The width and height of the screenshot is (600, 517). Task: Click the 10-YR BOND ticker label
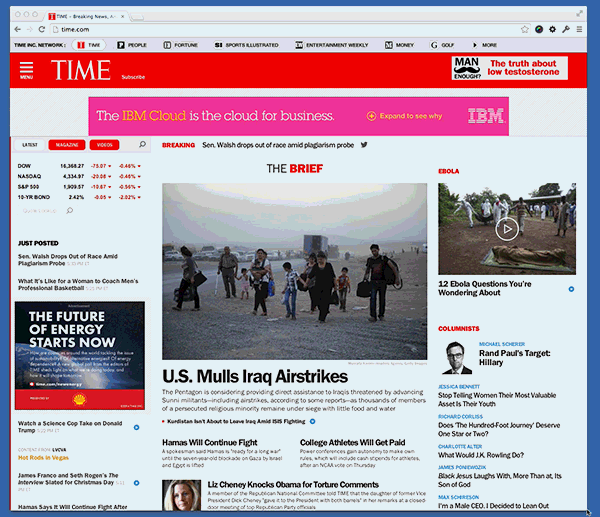click(34, 197)
